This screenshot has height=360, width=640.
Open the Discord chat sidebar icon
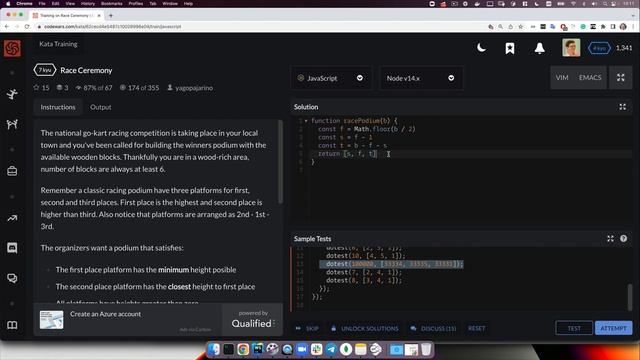pyautogui.click(x=12, y=248)
